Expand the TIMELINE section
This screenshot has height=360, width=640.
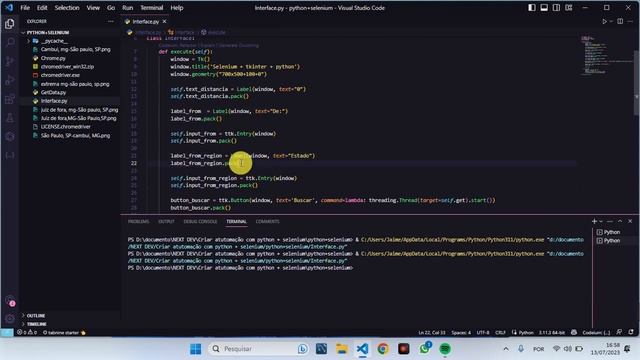pyautogui.click(x=37, y=324)
